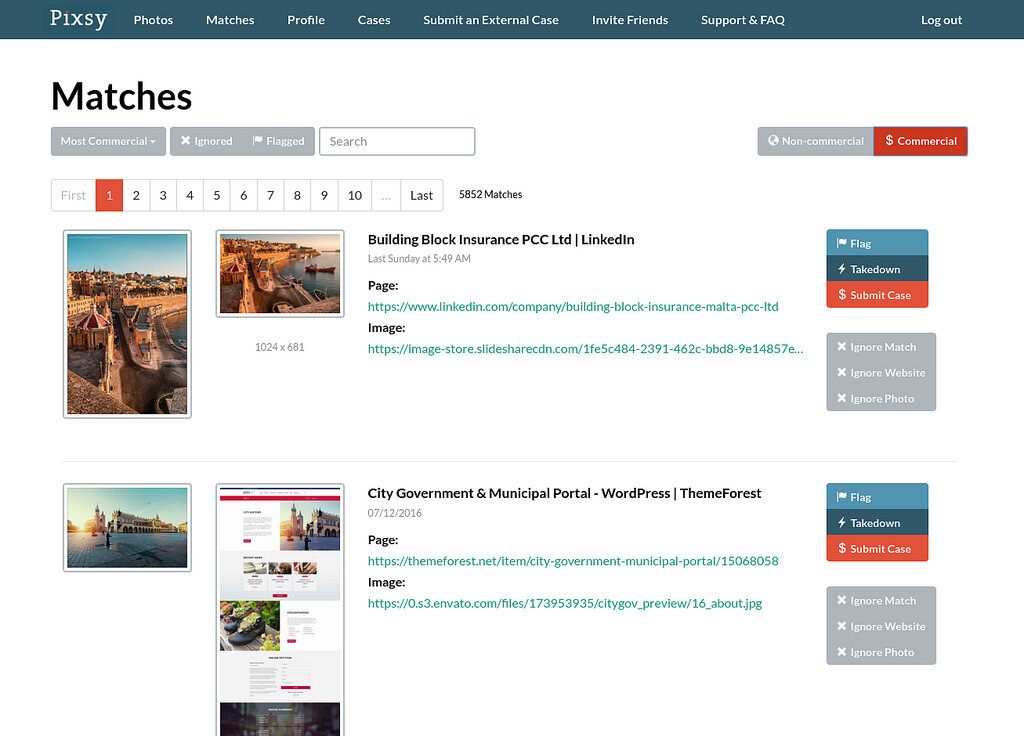Go to page 9
1024x736 pixels.
point(324,195)
